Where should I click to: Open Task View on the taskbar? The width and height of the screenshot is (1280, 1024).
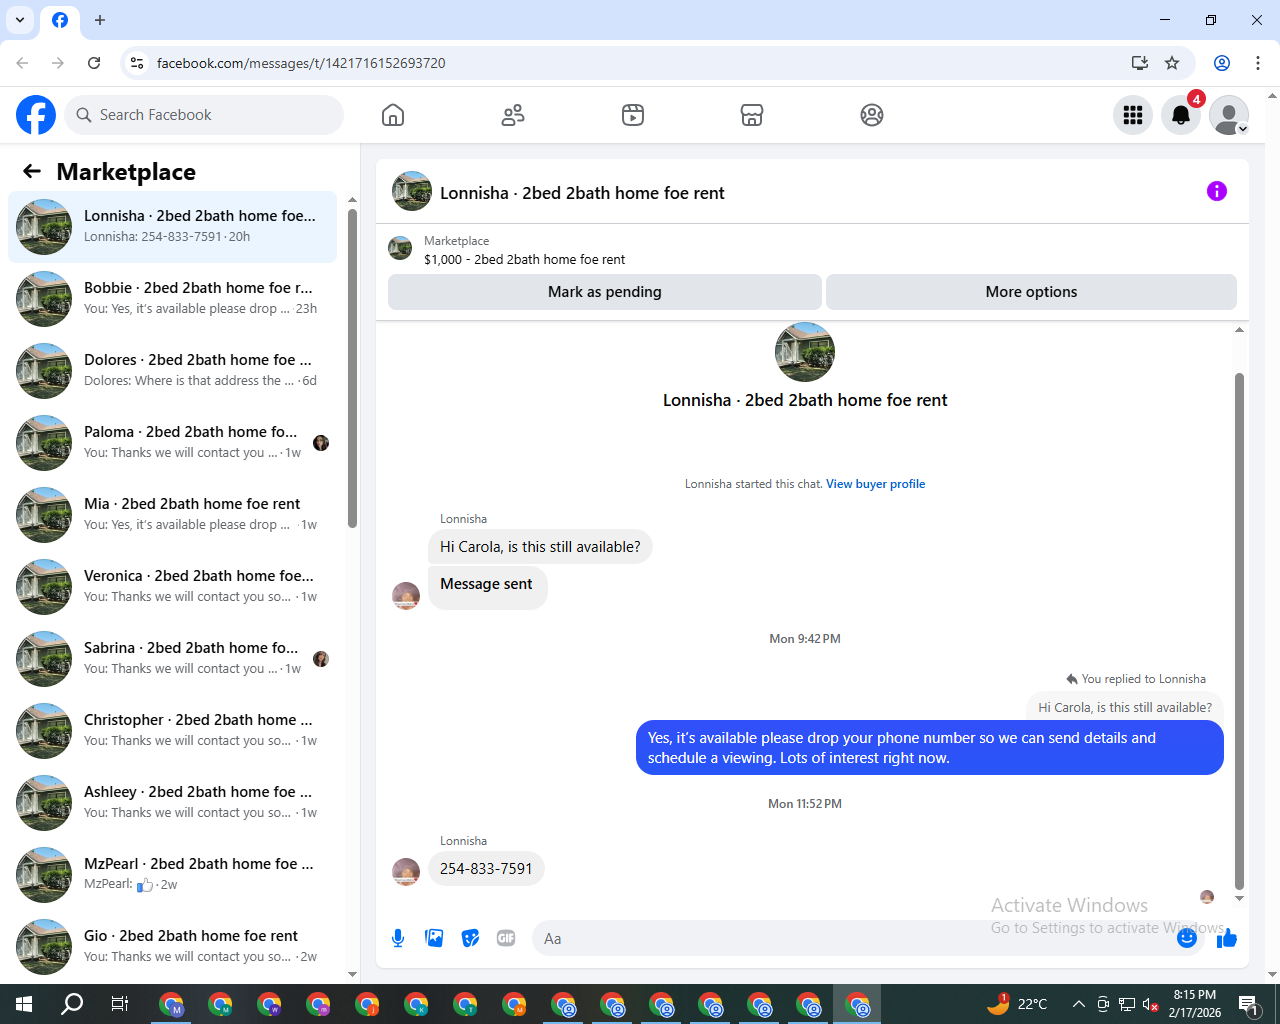119,1004
